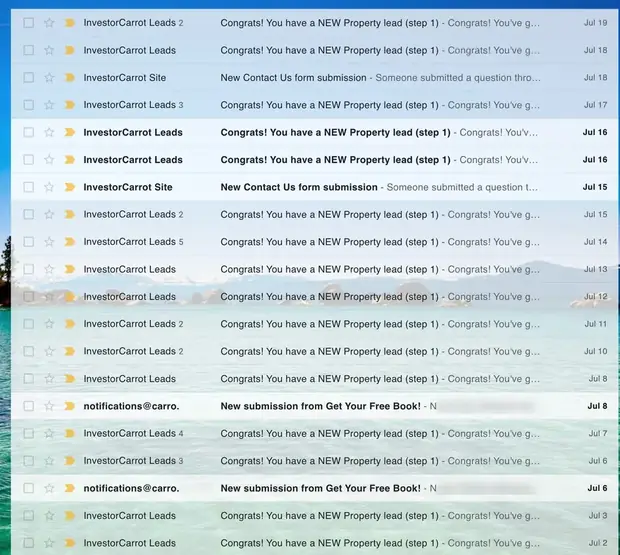This screenshot has width=620, height=555.
Task: Check the Jul 13 InvestorCarrot Leads email
Action: pos(28,269)
